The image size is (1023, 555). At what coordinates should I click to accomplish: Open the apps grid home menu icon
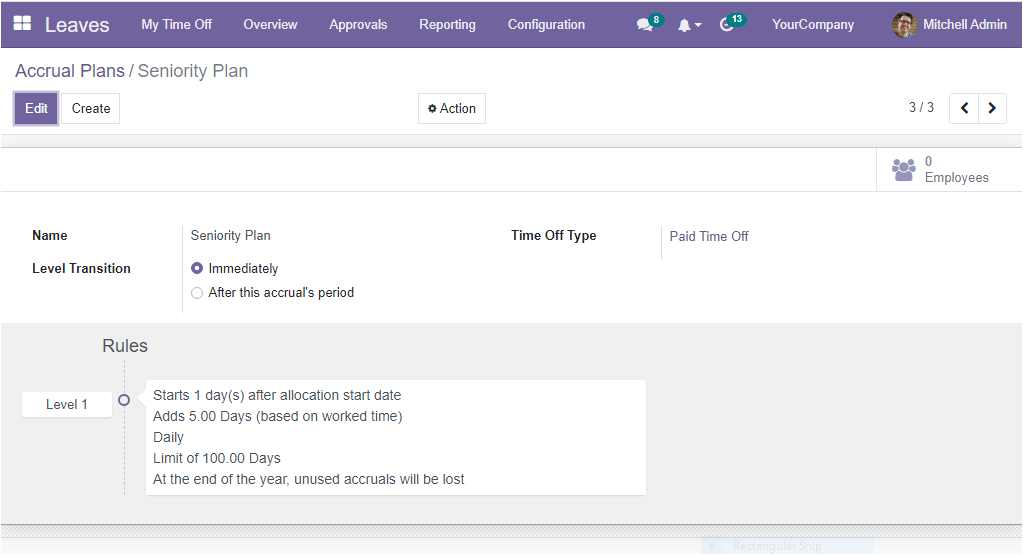tap(22, 24)
